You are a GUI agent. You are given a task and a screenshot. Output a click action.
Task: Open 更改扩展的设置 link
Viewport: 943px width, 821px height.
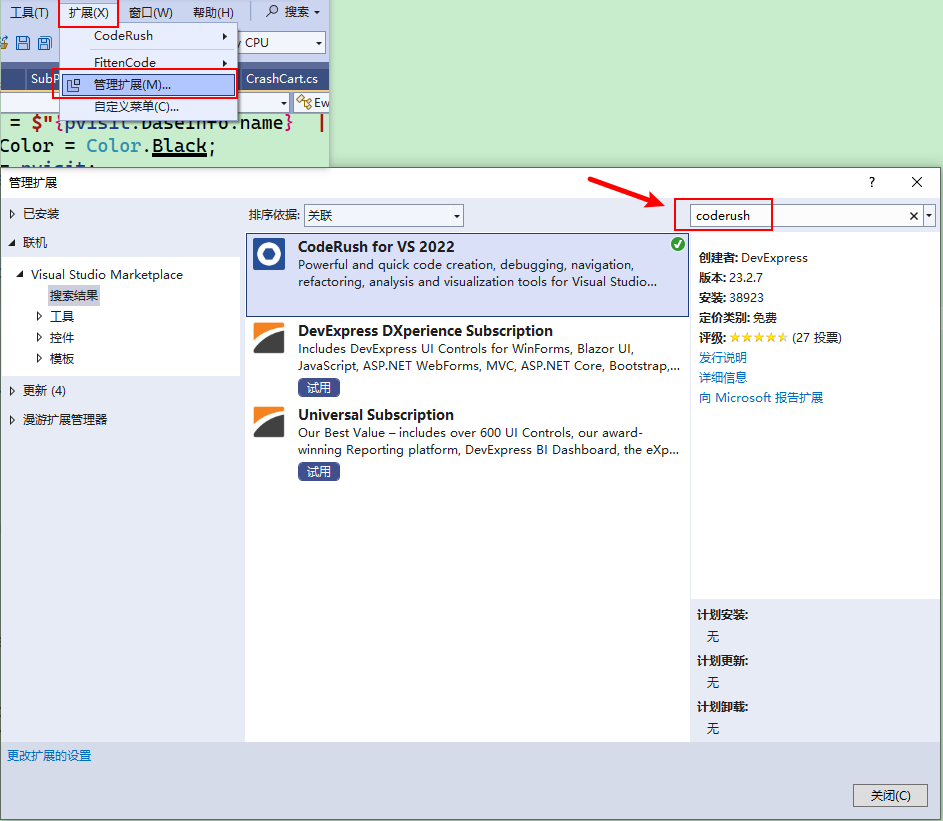(x=49, y=755)
